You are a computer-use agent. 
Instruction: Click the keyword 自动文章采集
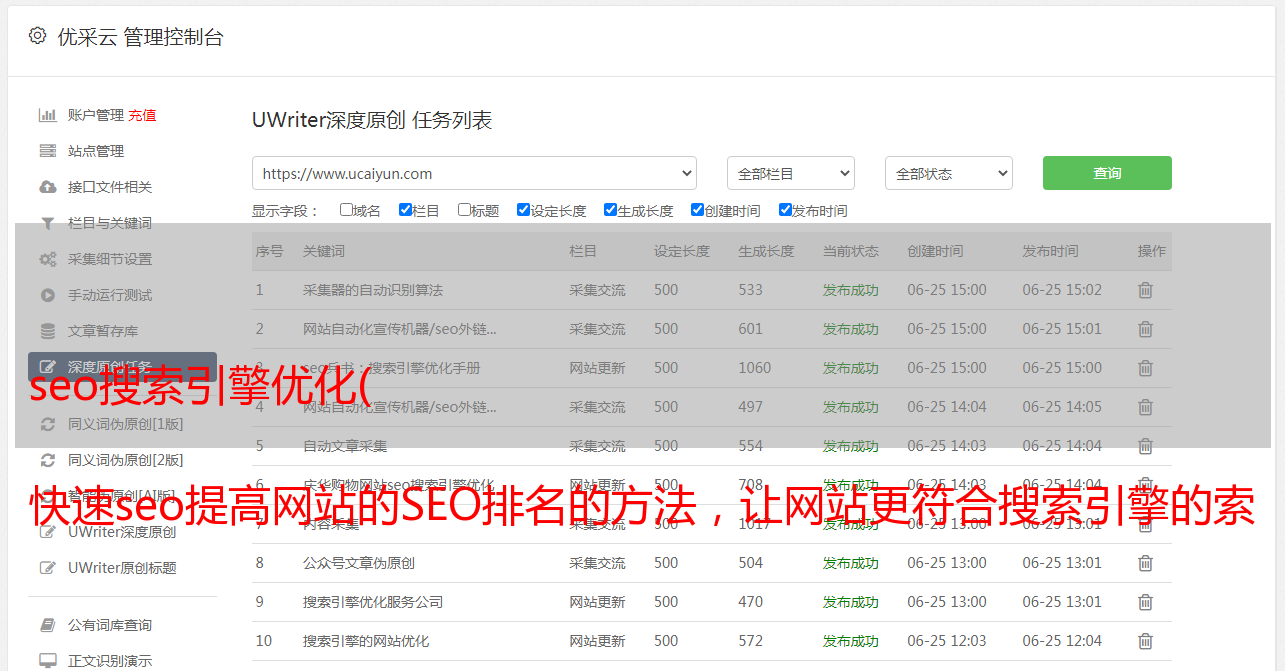(345, 446)
